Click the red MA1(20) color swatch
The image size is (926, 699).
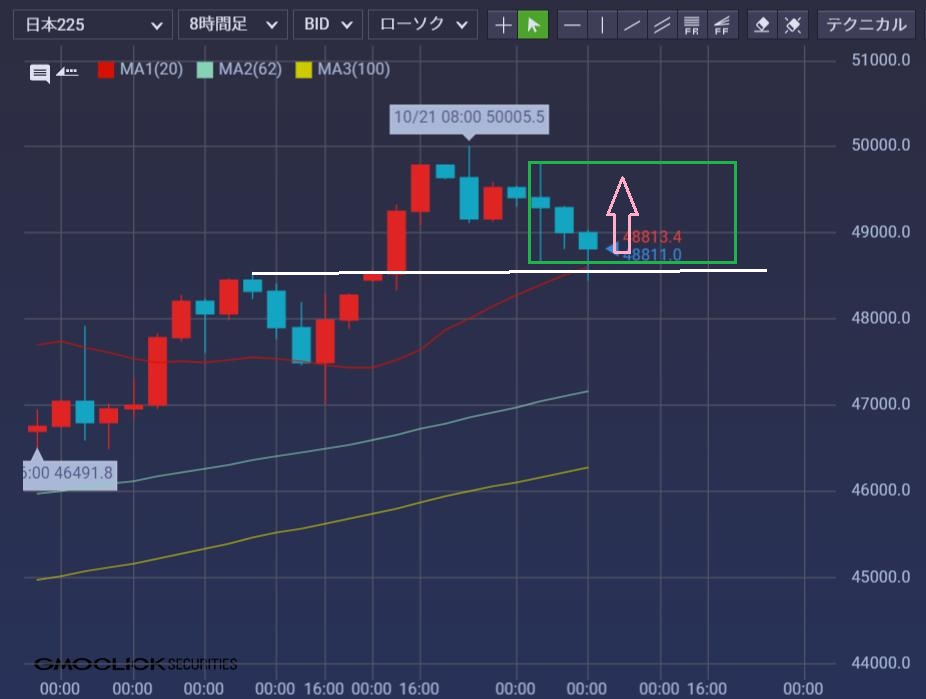[x=106, y=70]
